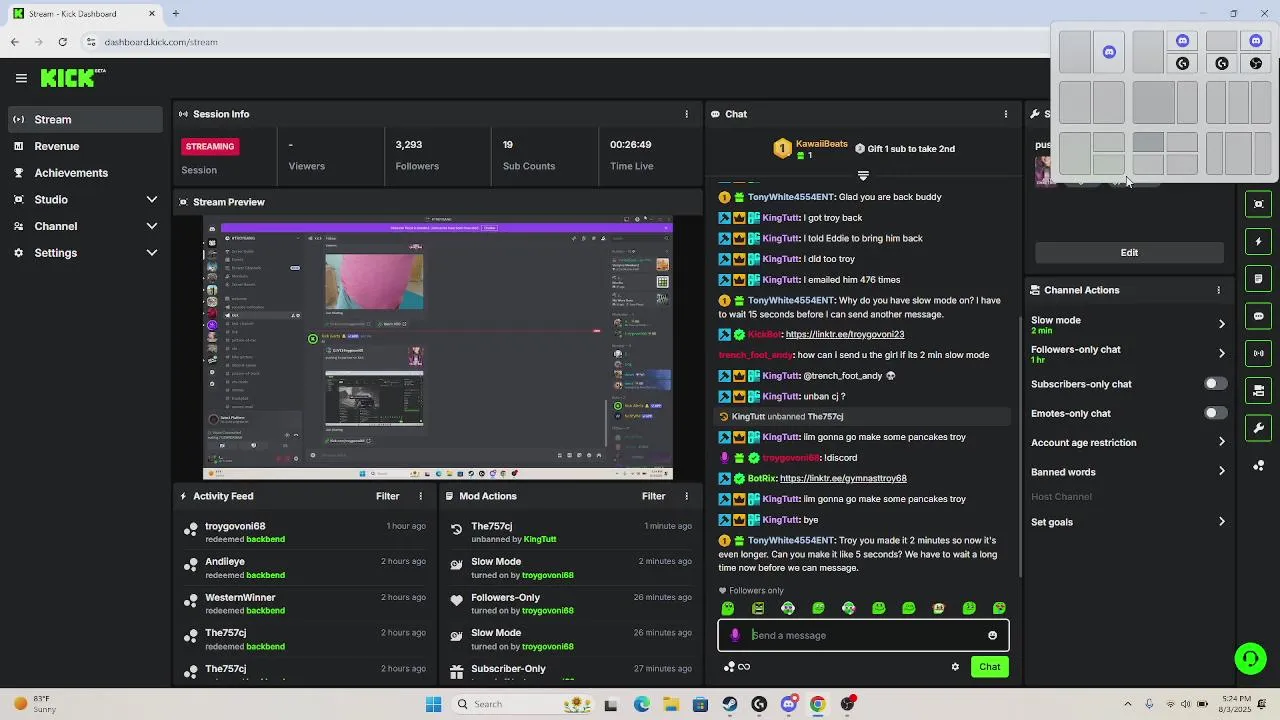Open the Chat panel three-dot menu
Image resolution: width=1280 pixels, height=720 pixels.
coord(1005,114)
